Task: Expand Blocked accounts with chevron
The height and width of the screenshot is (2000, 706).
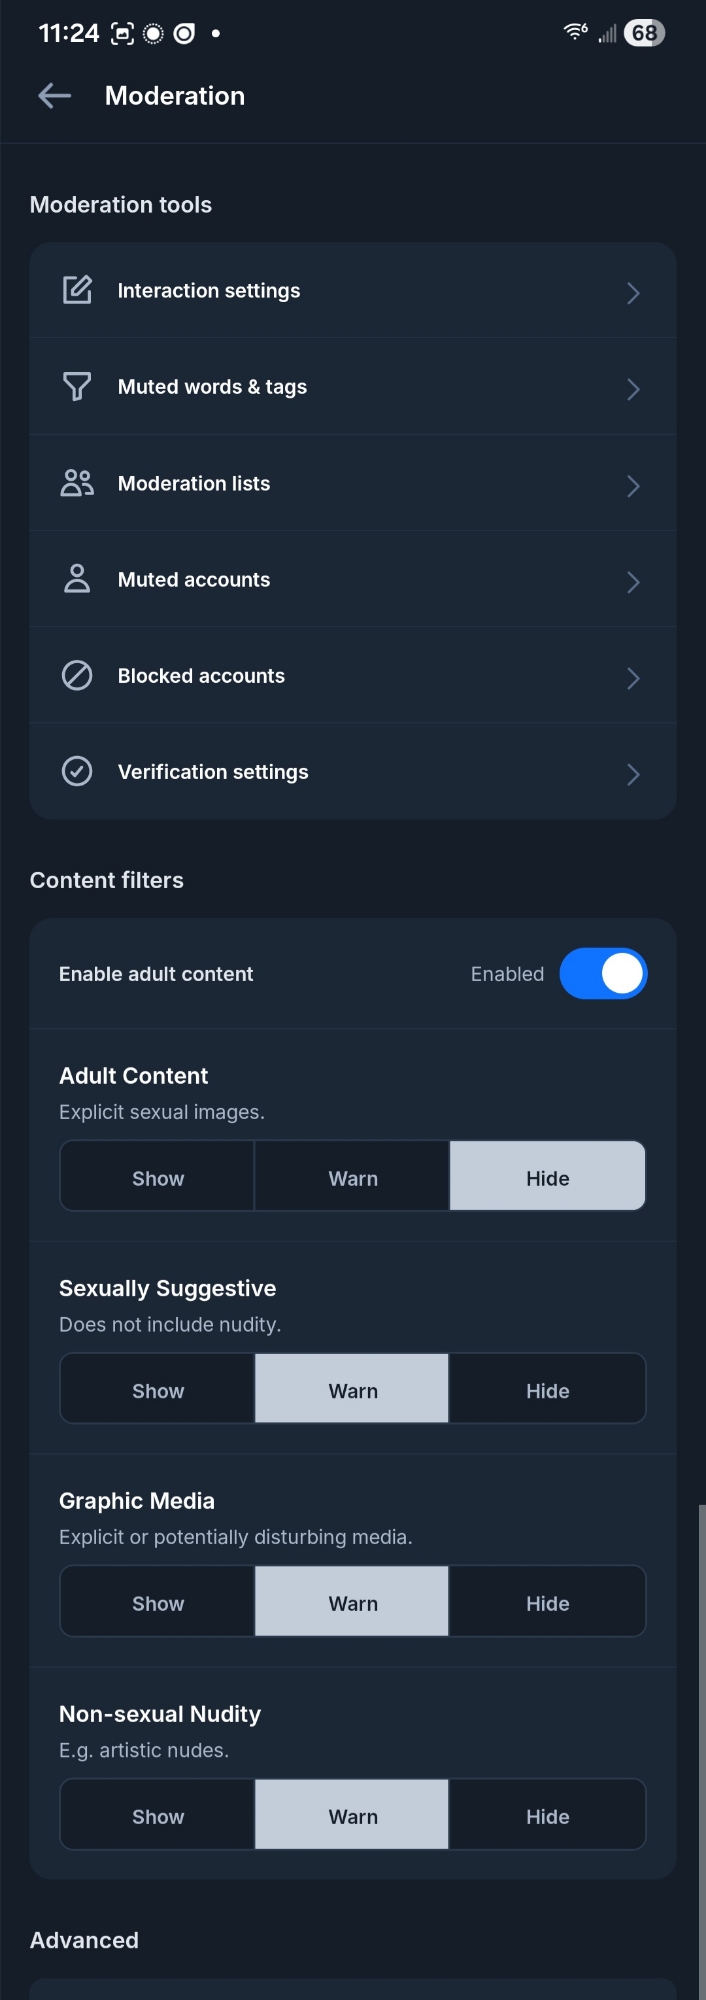Action: pyautogui.click(x=633, y=678)
